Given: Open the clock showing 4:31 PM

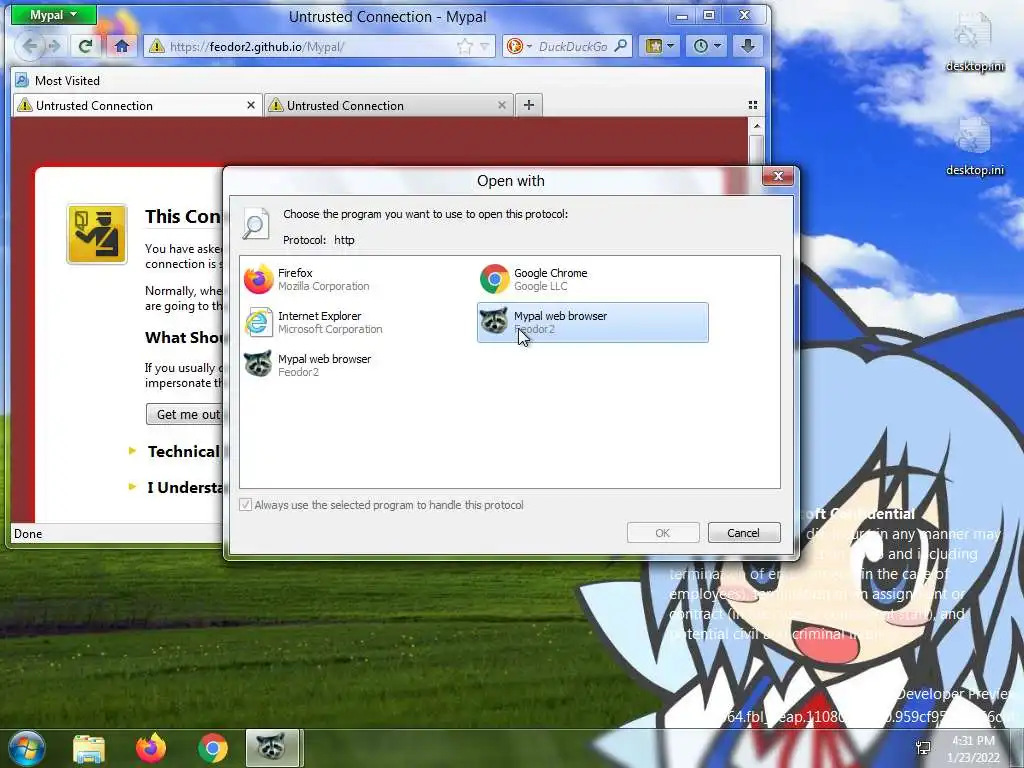Looking at the screenshot, I should click(974, 748).
